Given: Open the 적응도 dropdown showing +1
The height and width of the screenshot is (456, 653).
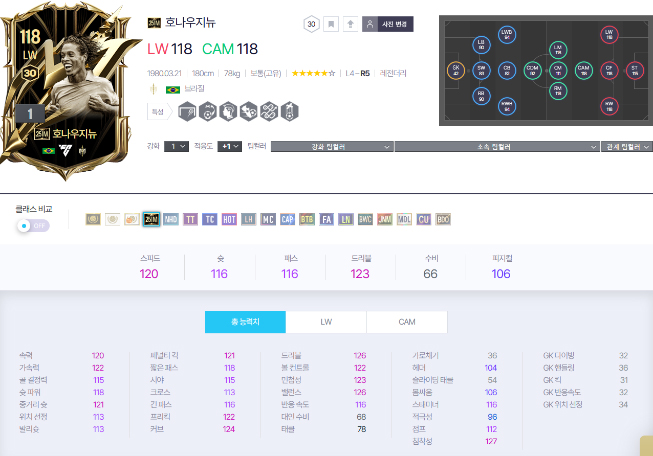Looking at the screenshot, I should click(229, 147).
